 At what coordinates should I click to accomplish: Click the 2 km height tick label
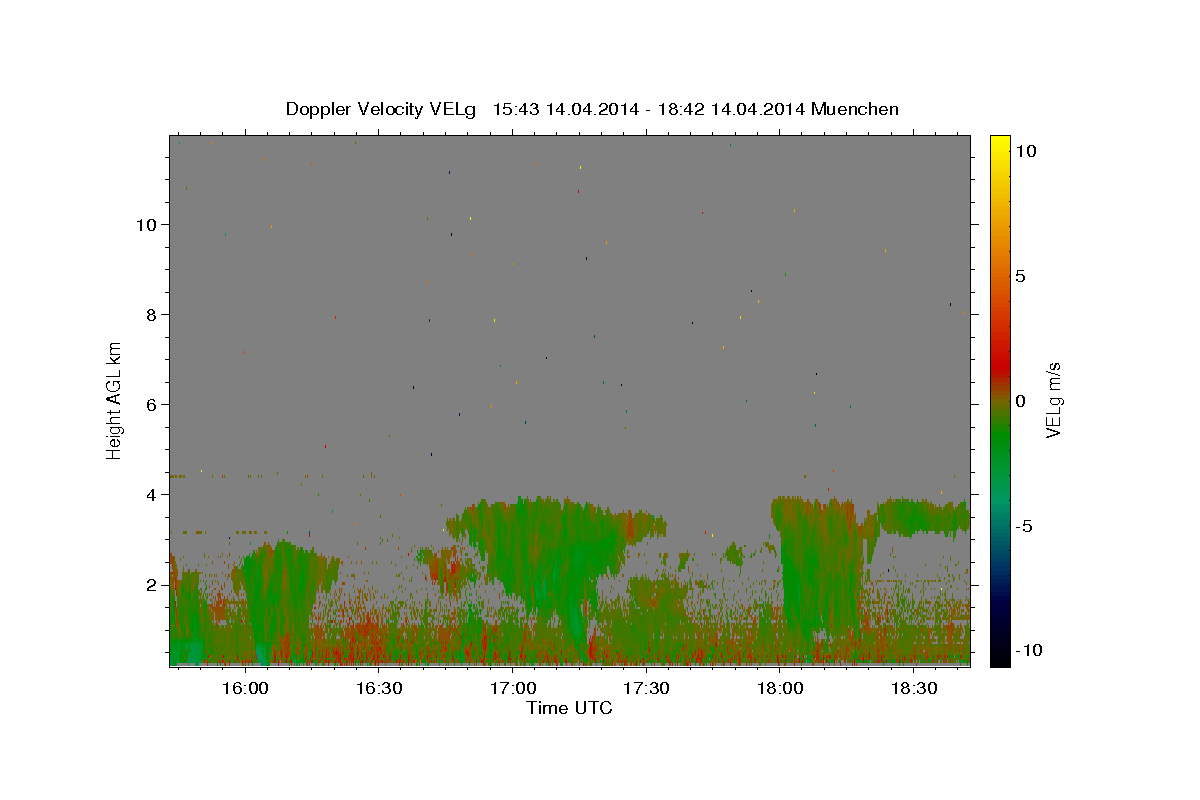point(152,584)
